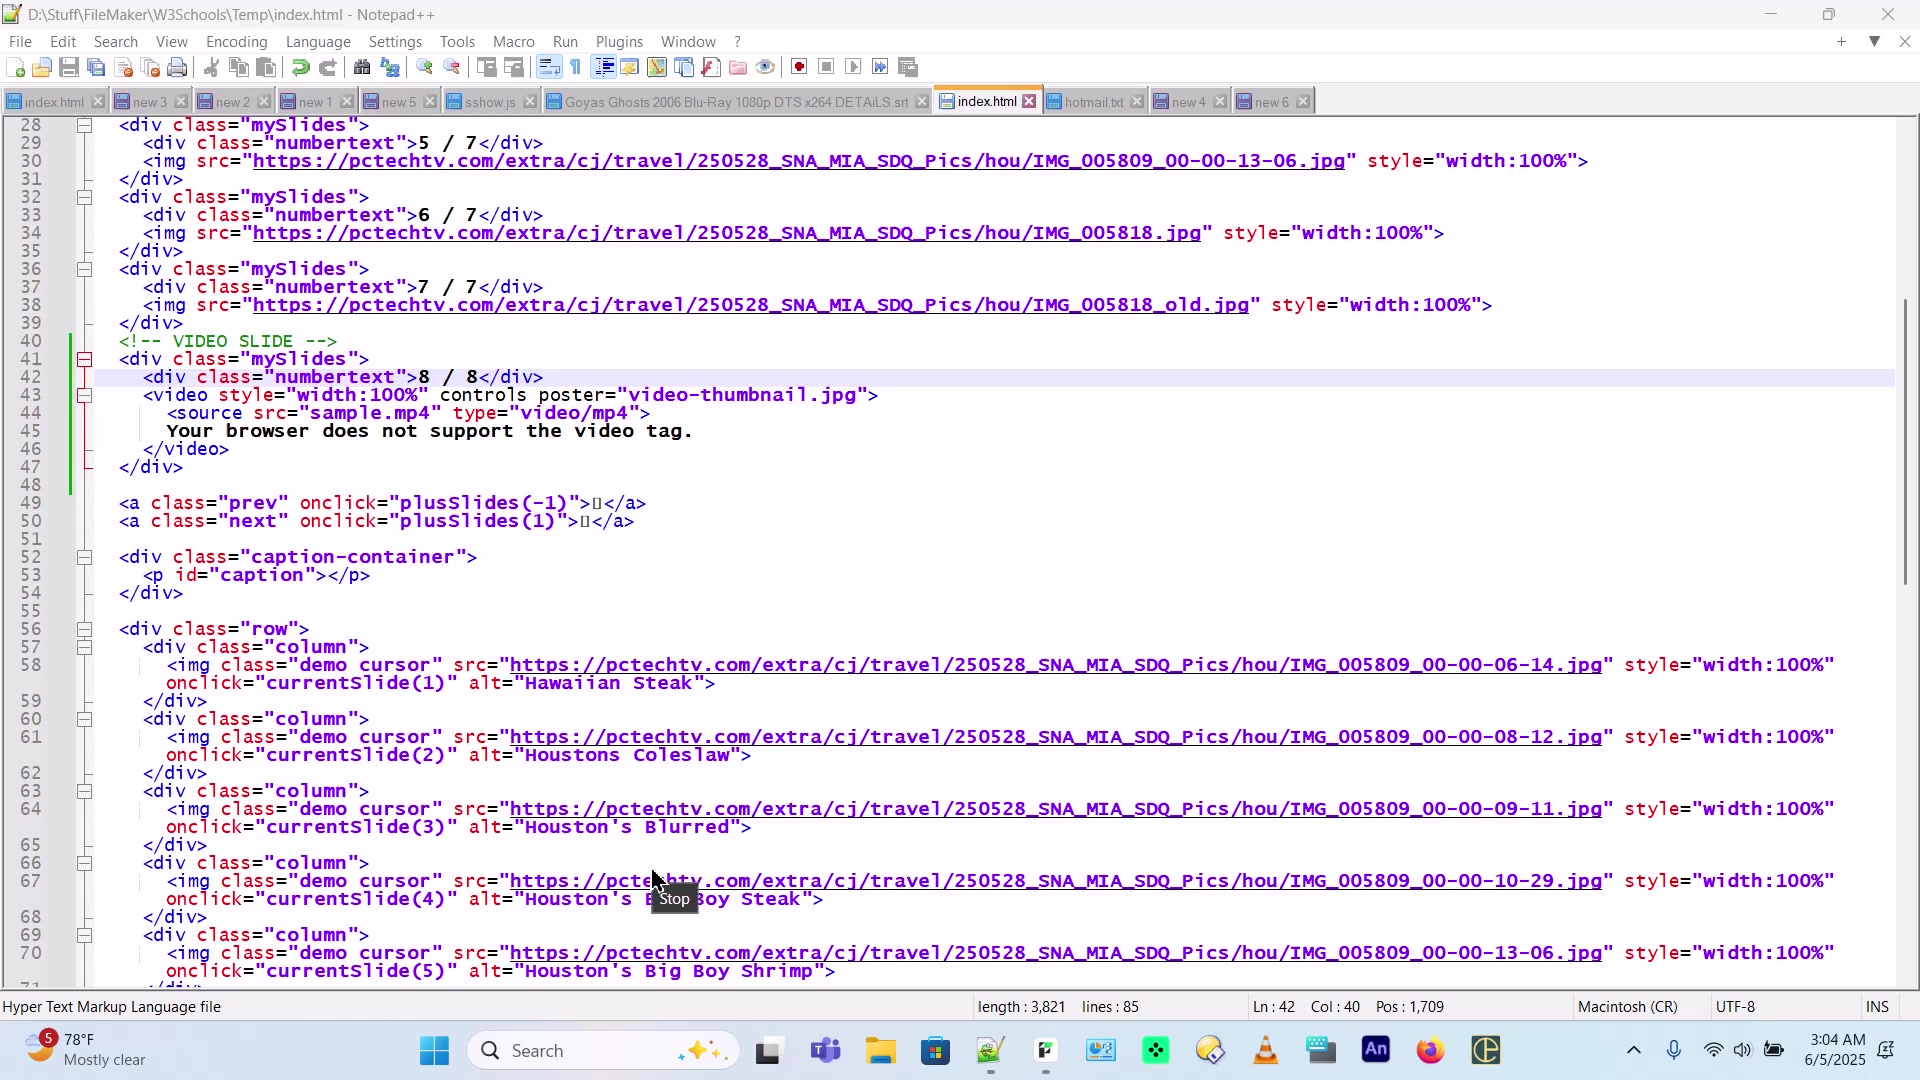Zoom in using the toolbar magnifier

[424, 67]
